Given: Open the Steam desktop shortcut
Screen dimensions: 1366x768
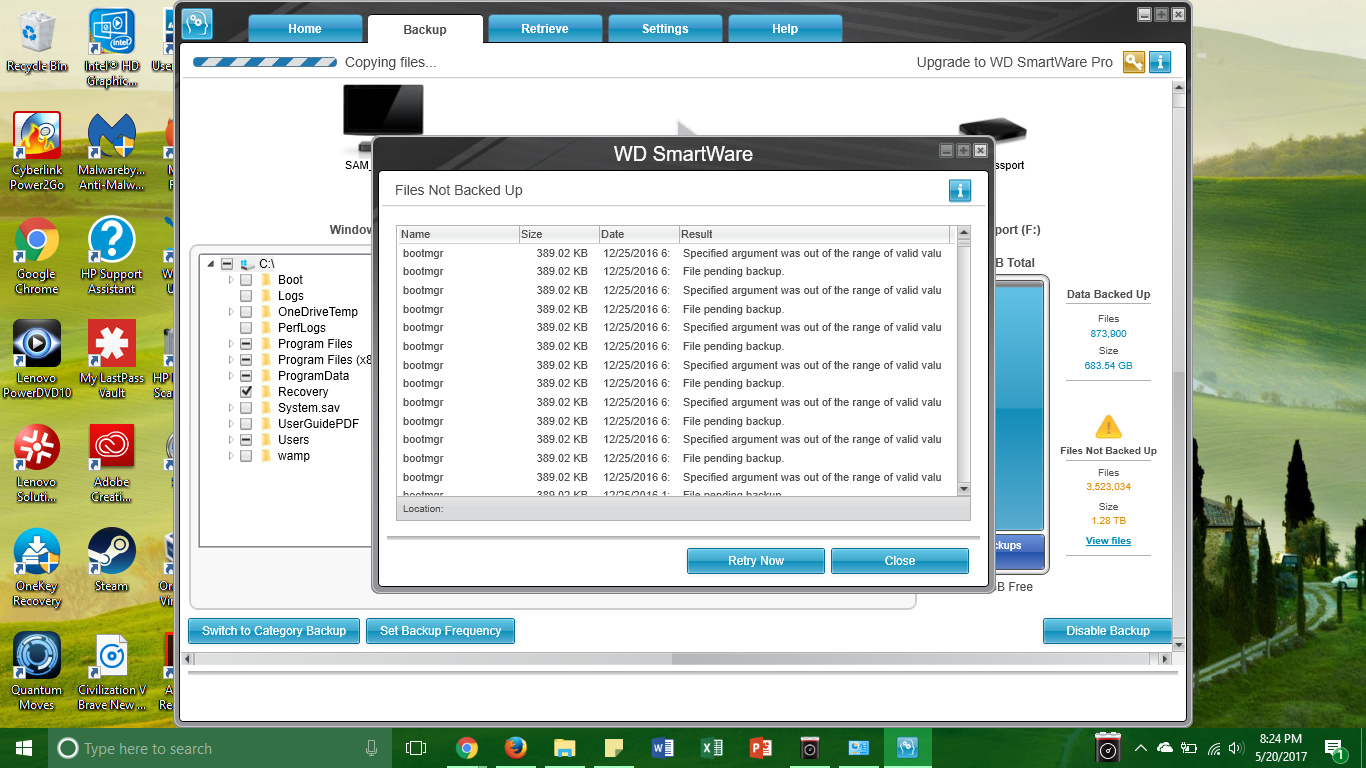Looking at the screenshot, I should point(112,560).
